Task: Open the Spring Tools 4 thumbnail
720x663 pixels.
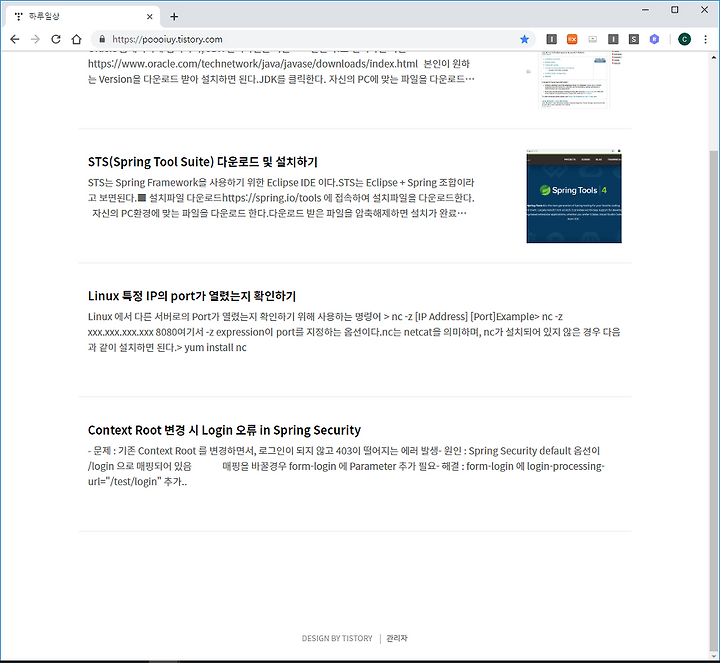Action: [574, 196]
